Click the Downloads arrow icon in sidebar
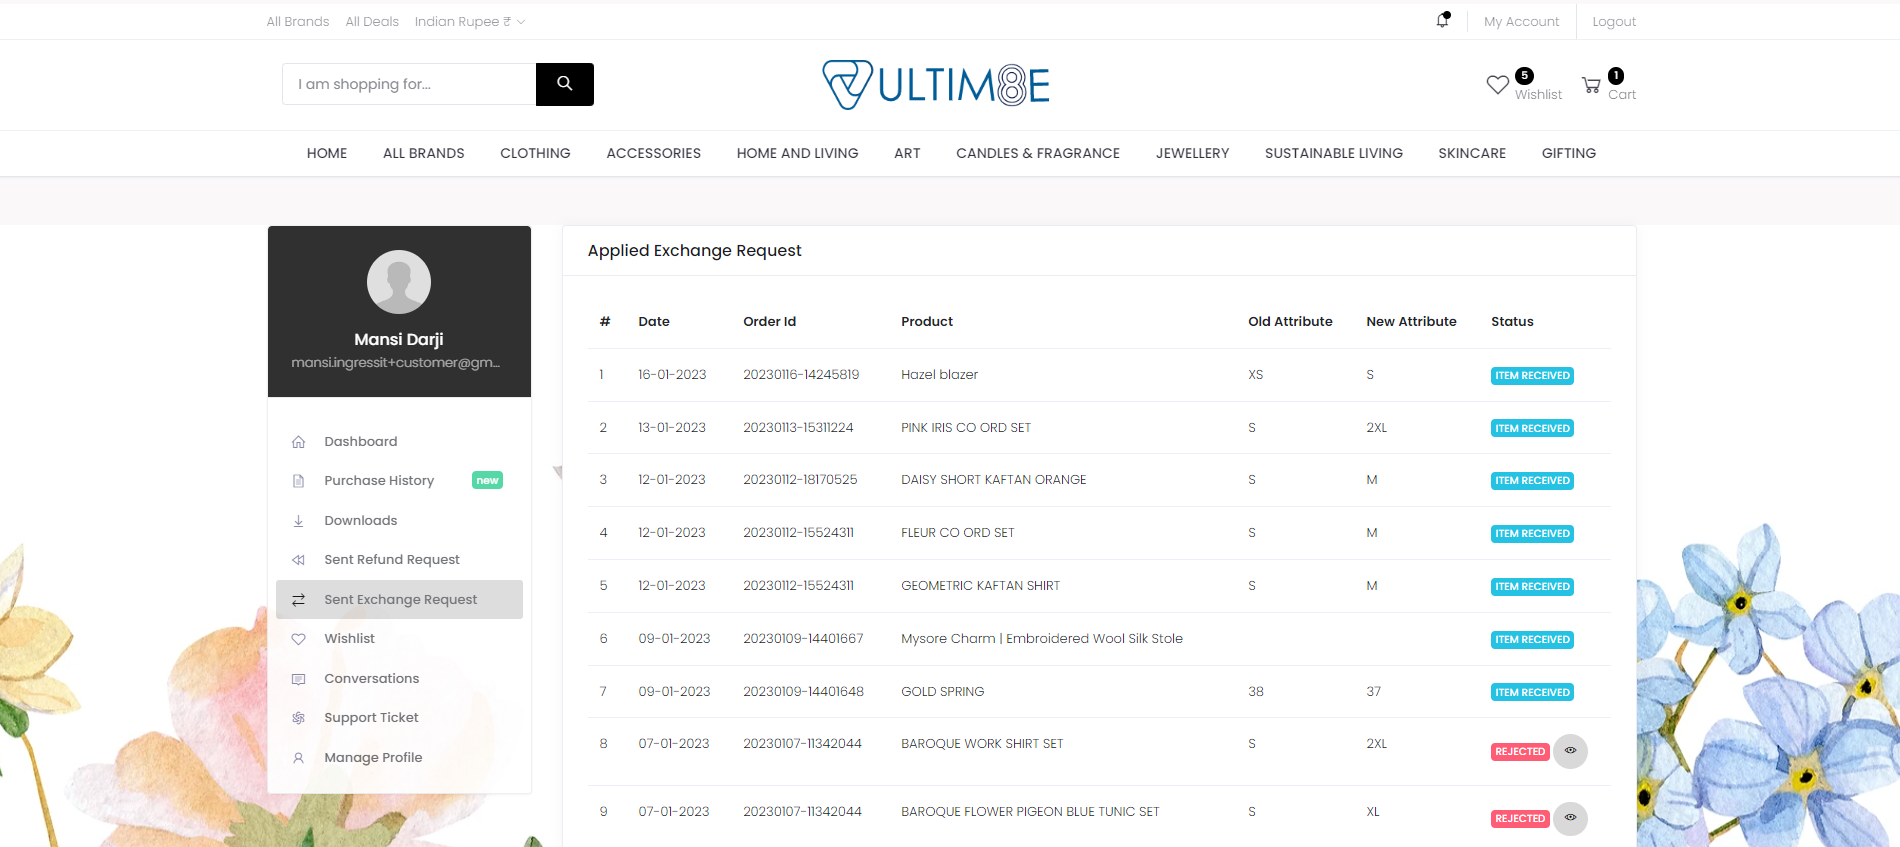 click(x=298, y=521)
